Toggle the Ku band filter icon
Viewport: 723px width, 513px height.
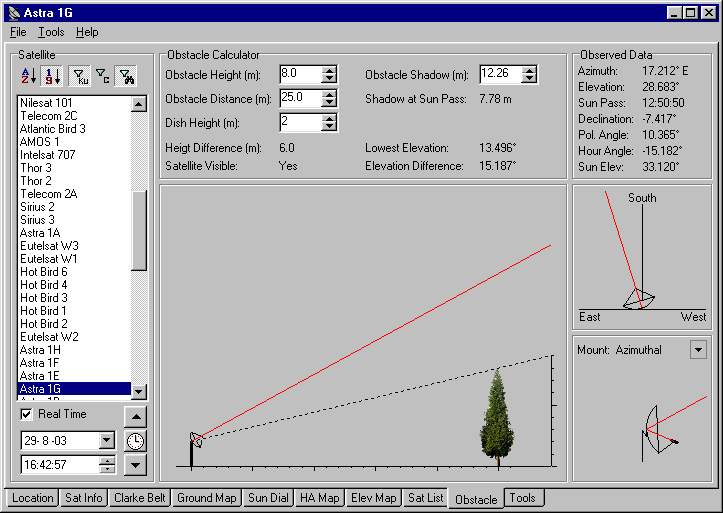80,76
